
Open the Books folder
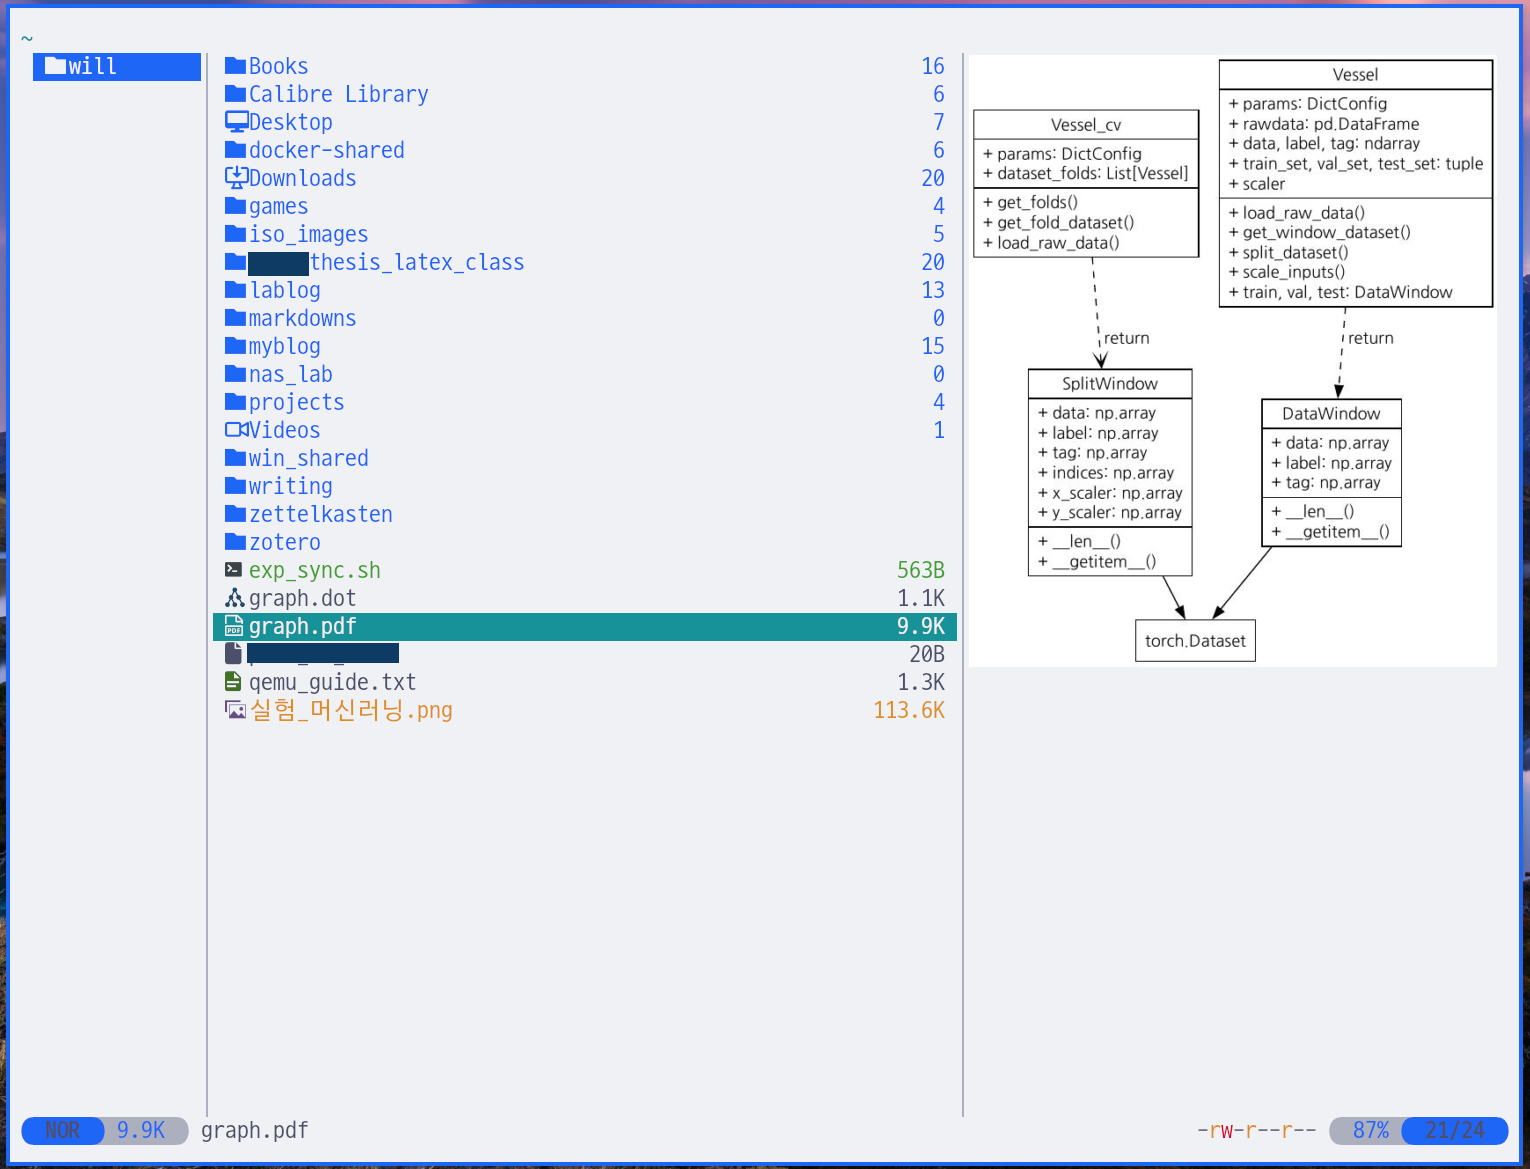coord(278,66)
